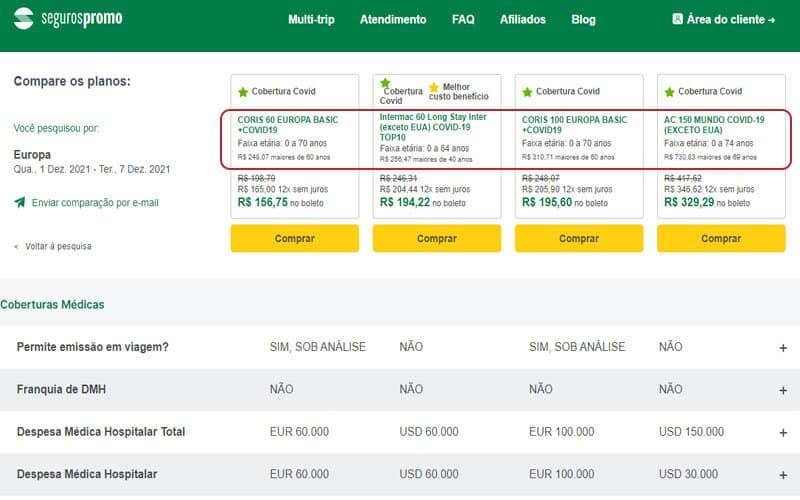Click Enviar comparação por e-mail link
The image size is (800, 500).
(x=95, y=203)
